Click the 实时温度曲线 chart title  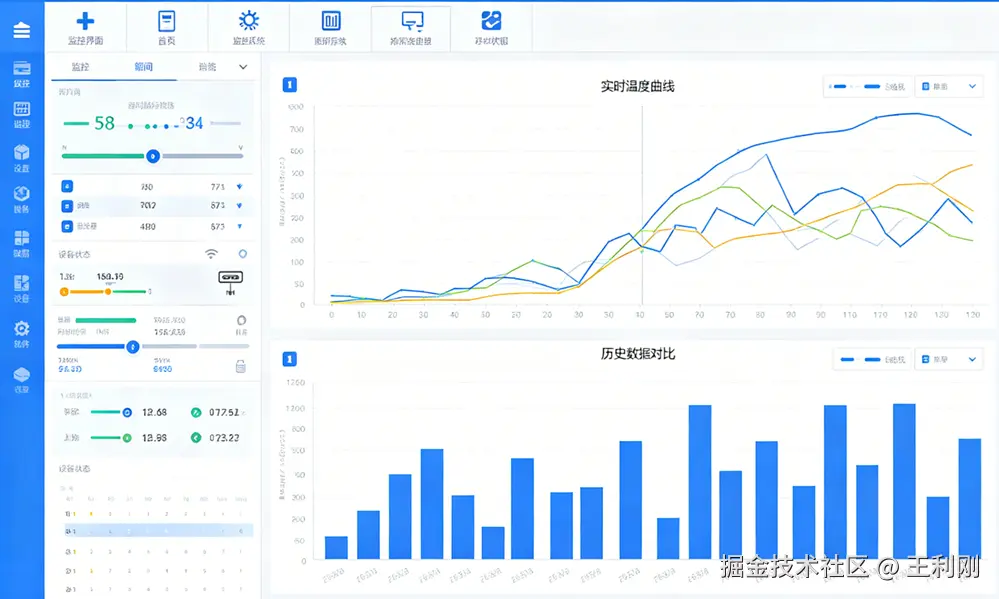pyautogui.click(x=637, y=86)
